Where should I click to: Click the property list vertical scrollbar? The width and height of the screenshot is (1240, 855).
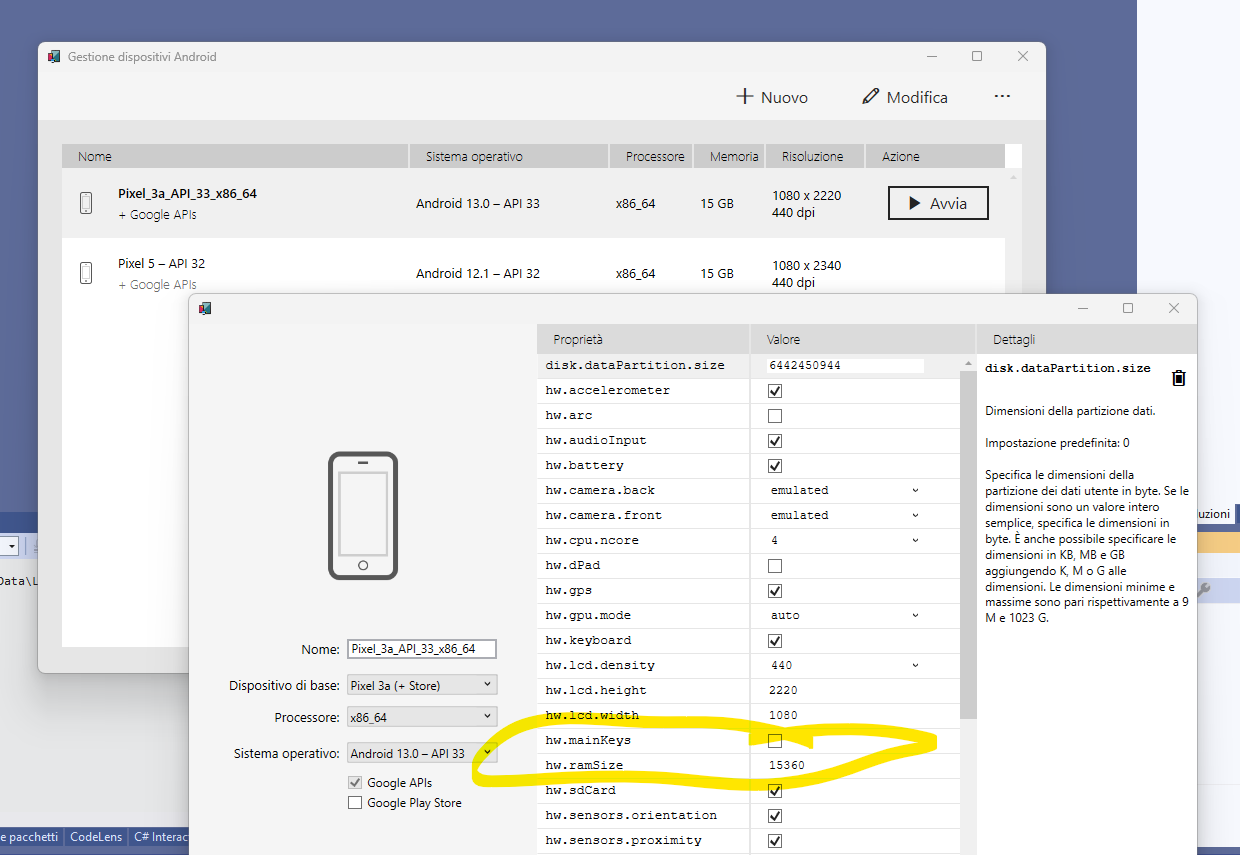point(967,545)
